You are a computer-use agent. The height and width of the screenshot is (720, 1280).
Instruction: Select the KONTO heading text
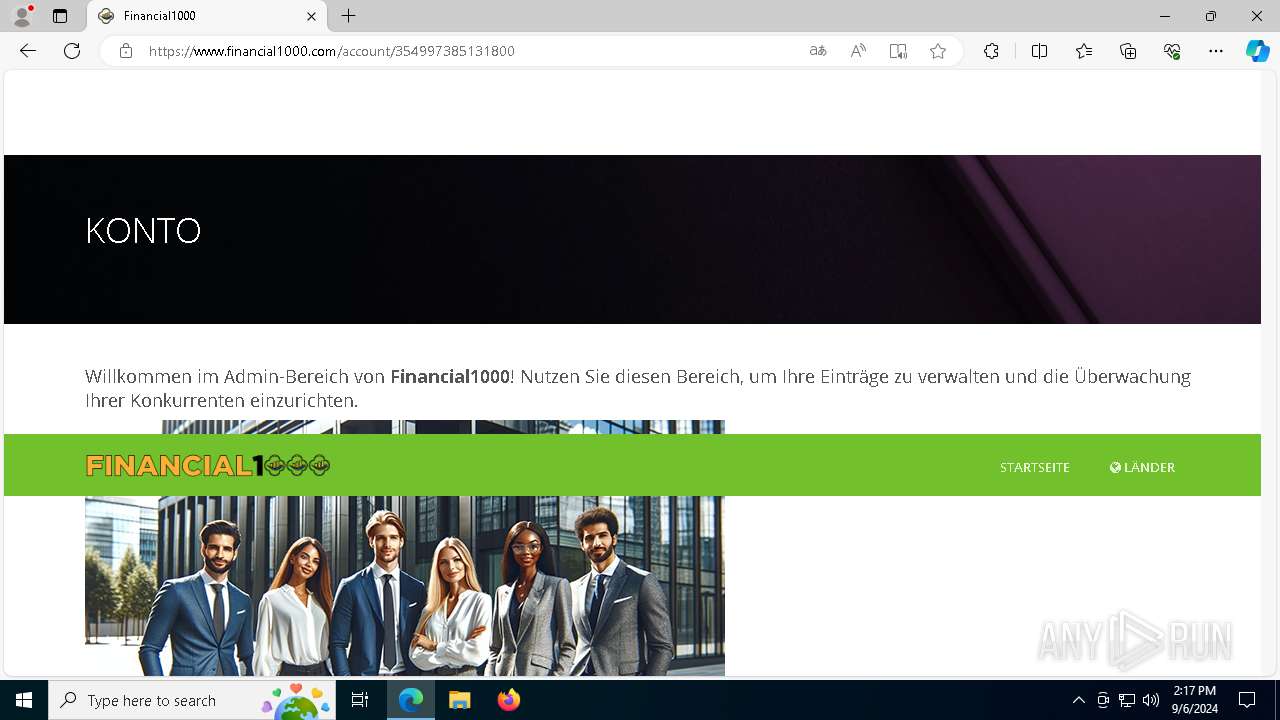point(143,231)
